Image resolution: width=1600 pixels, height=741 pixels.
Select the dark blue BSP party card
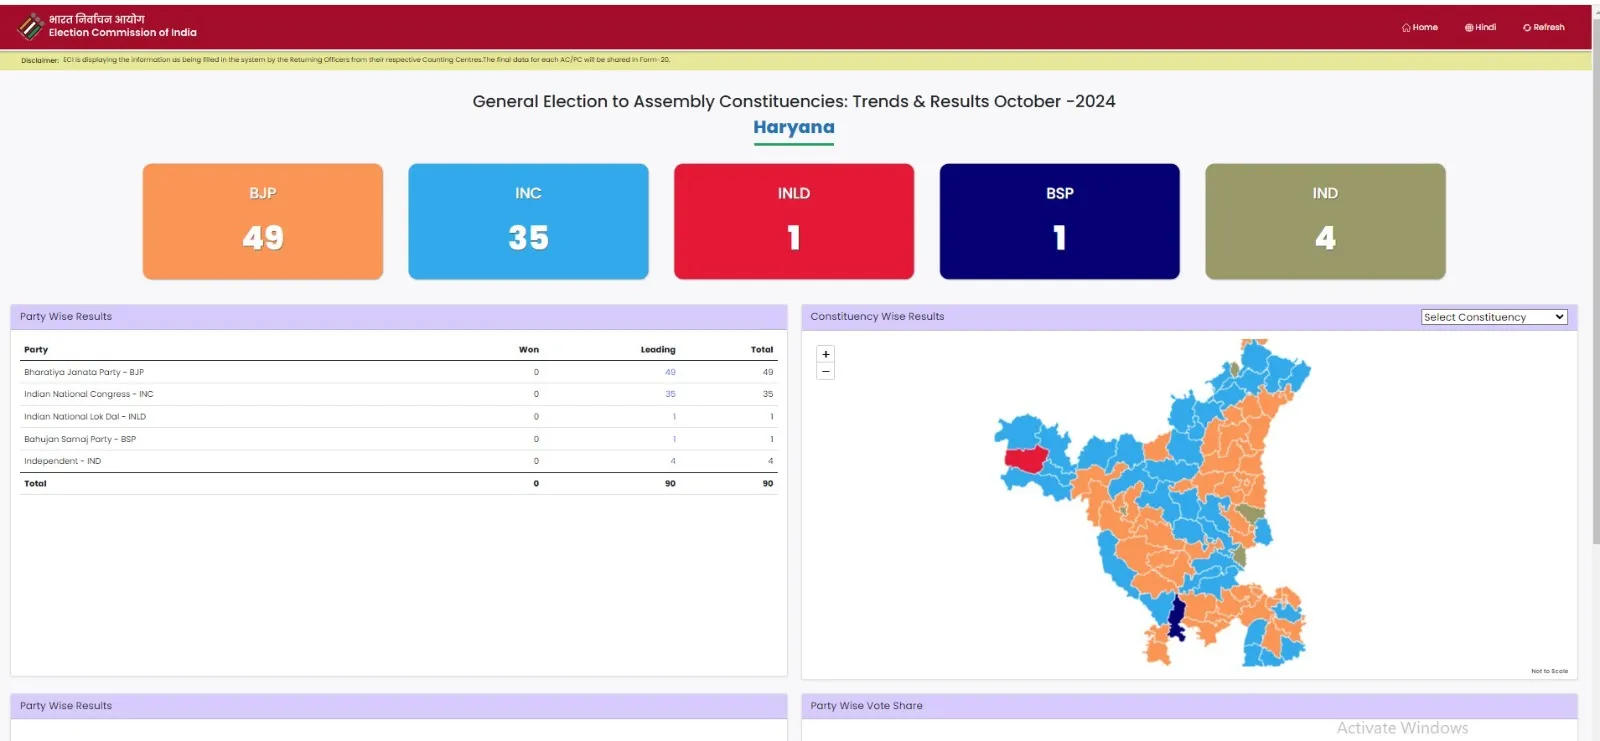(1059, 221)
